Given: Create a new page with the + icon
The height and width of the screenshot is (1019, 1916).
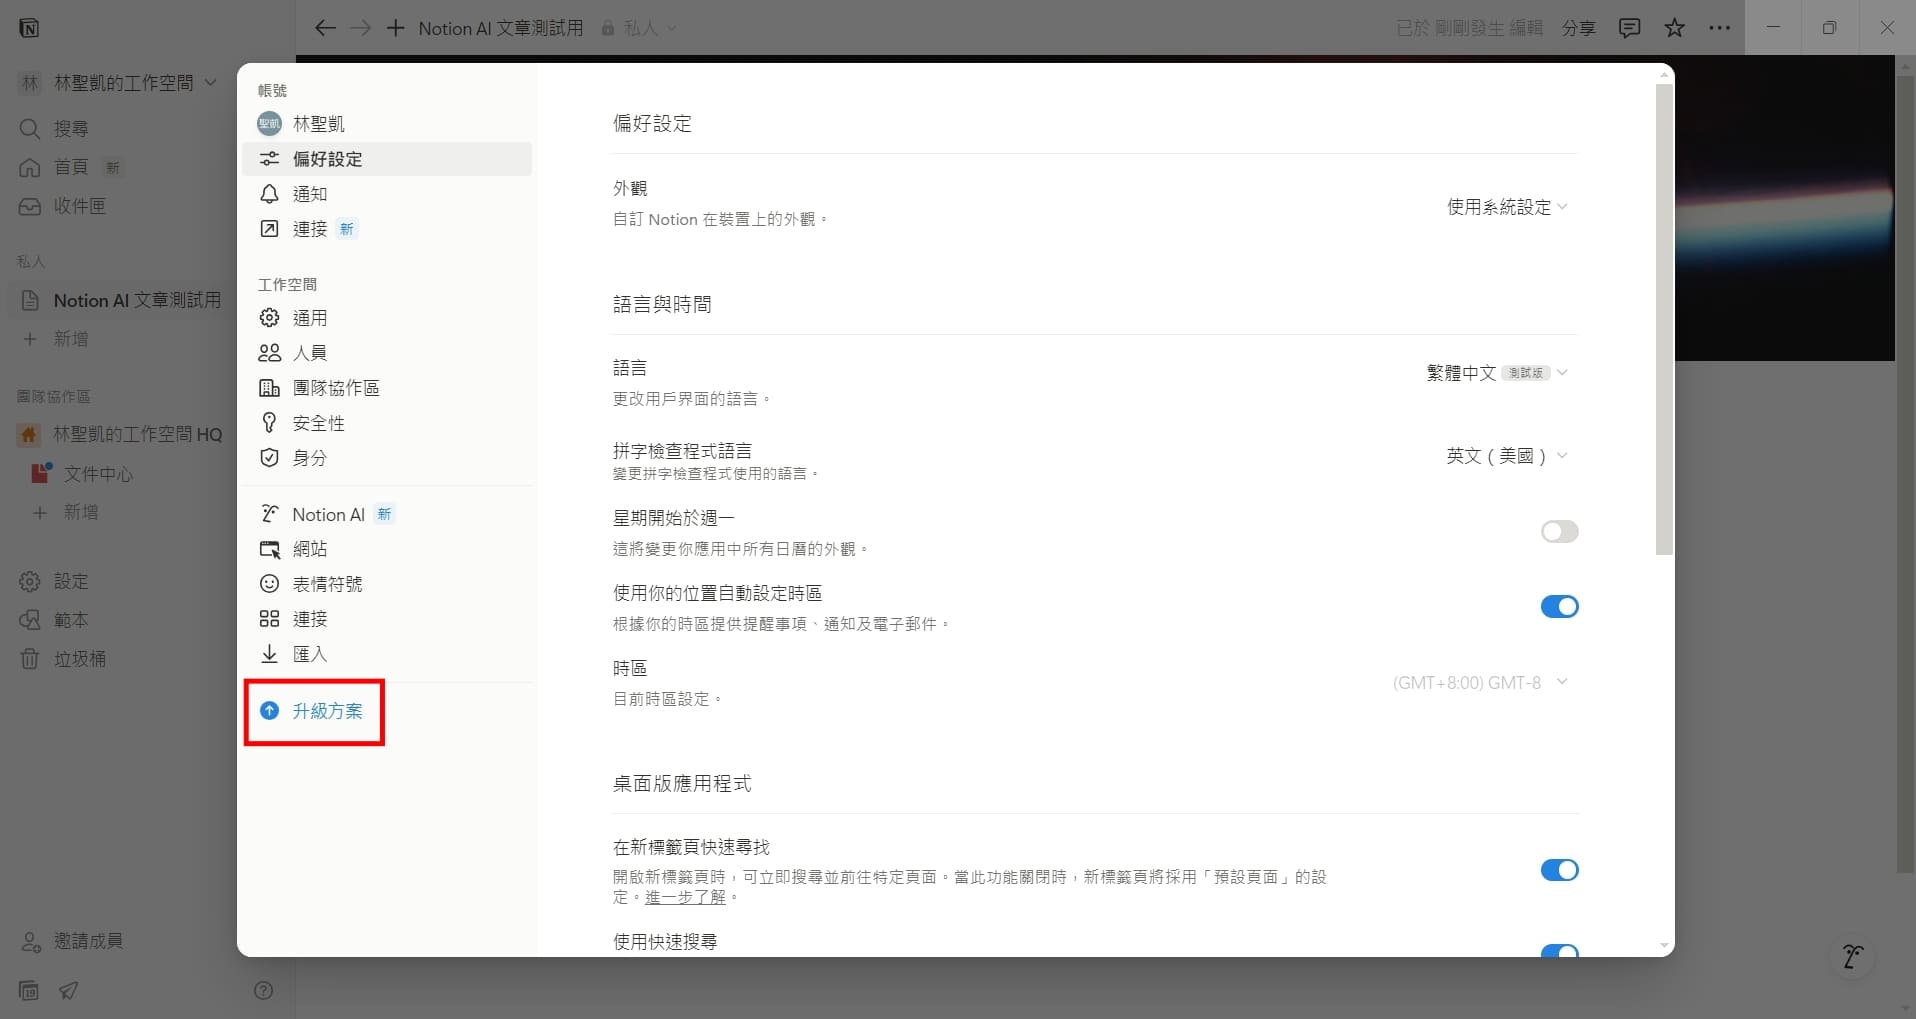Looking at the screenshot, I should (395, 28).
